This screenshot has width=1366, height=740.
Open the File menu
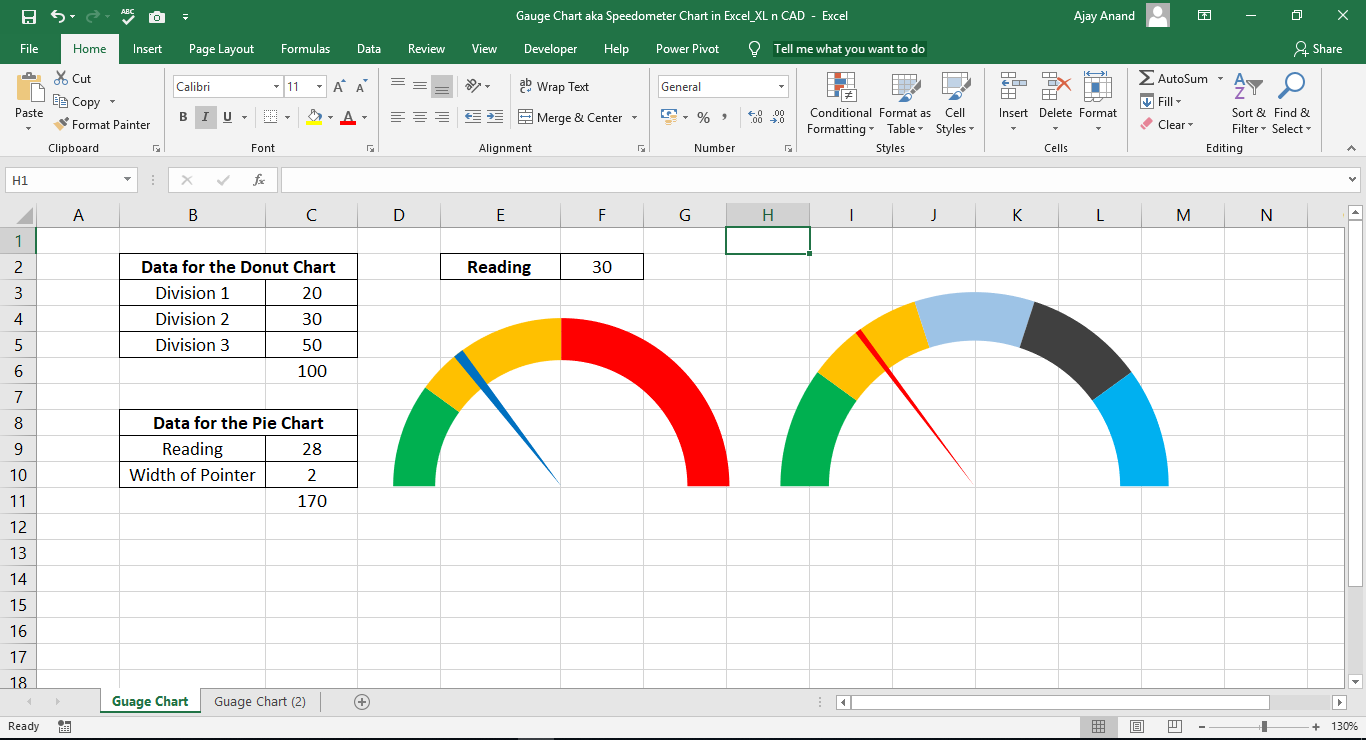(x=29, y=48)
